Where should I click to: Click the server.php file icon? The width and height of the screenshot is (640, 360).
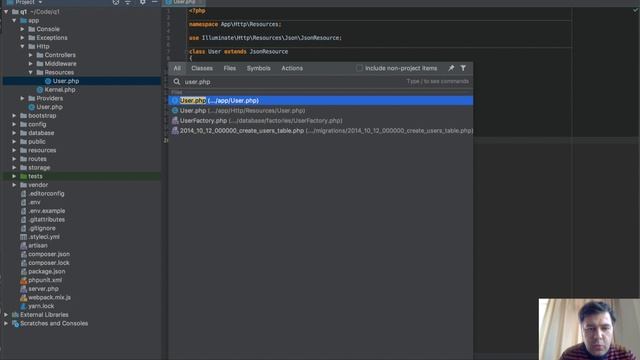[23, 289]
